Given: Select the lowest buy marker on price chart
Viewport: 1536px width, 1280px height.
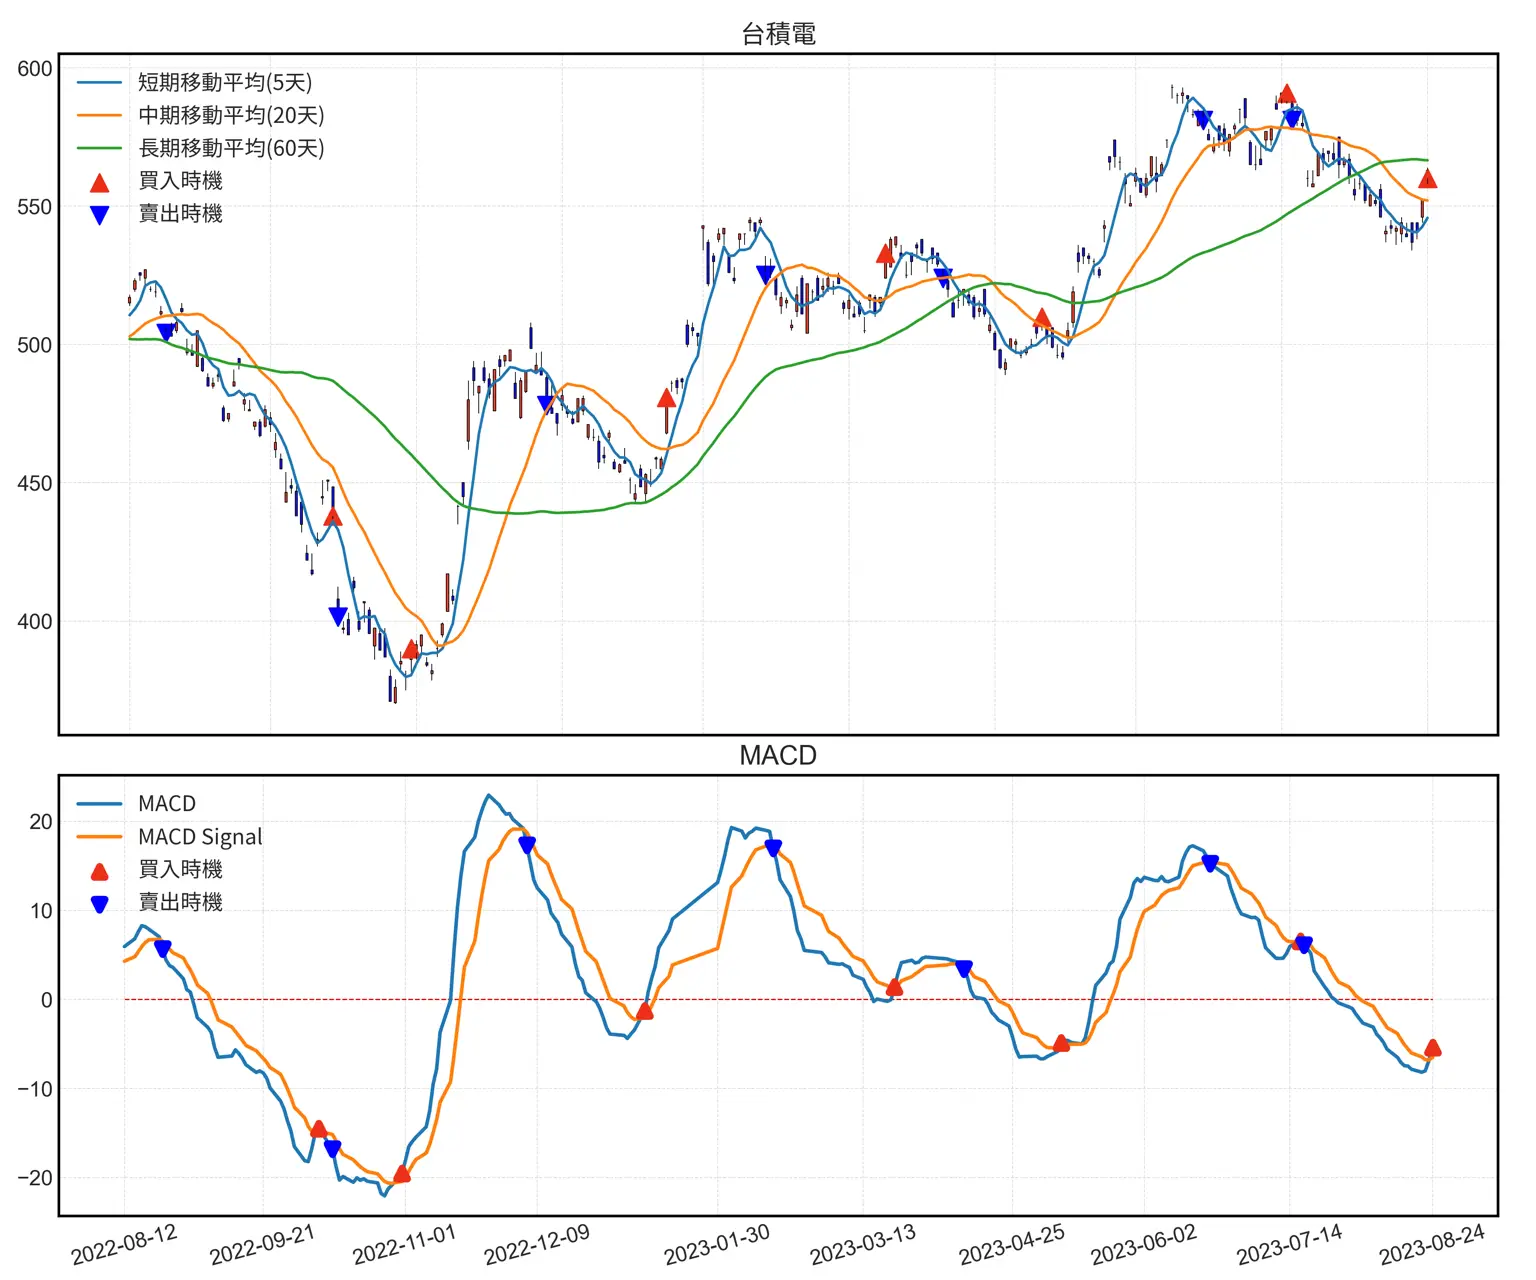Looking at the screenshot, I should pyautogui.click(x=410, y=650).
